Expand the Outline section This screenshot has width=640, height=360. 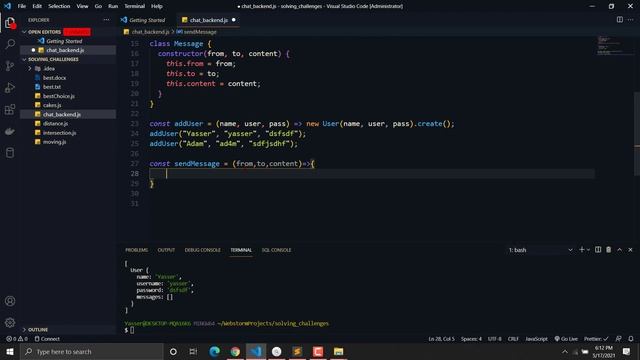tap(38, 329)
